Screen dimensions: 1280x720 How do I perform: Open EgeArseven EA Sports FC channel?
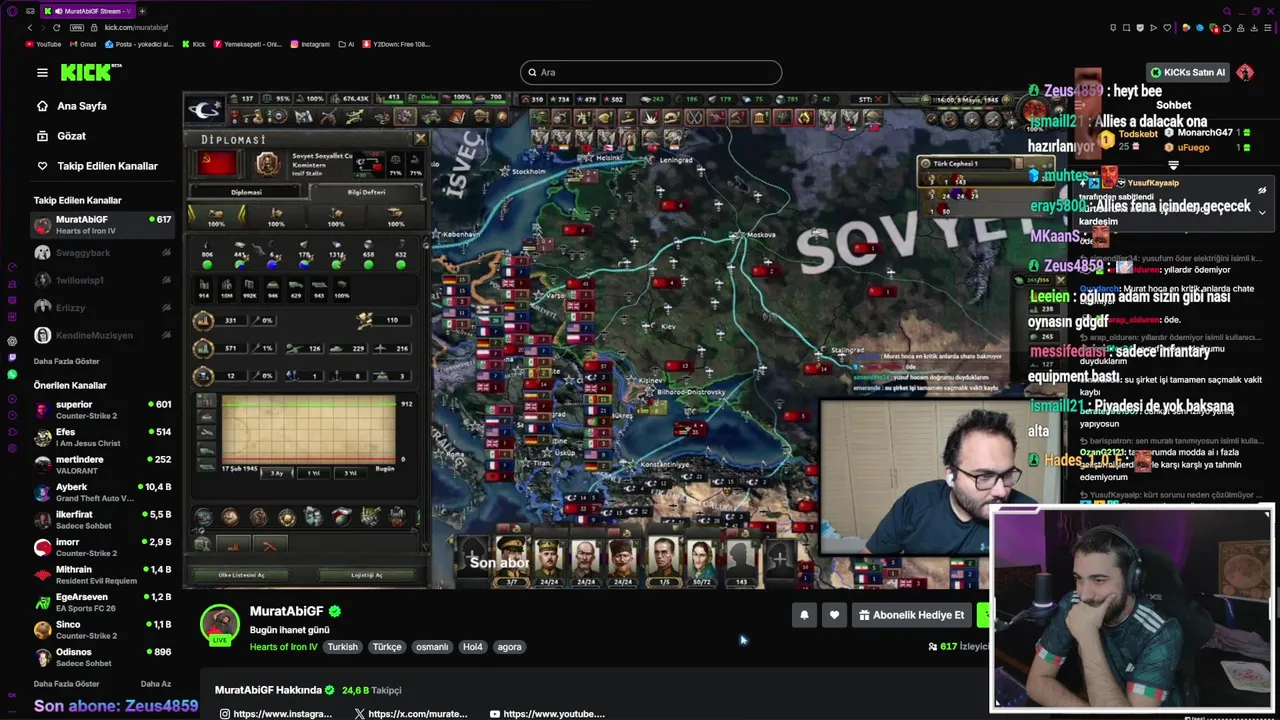(103, 602)
